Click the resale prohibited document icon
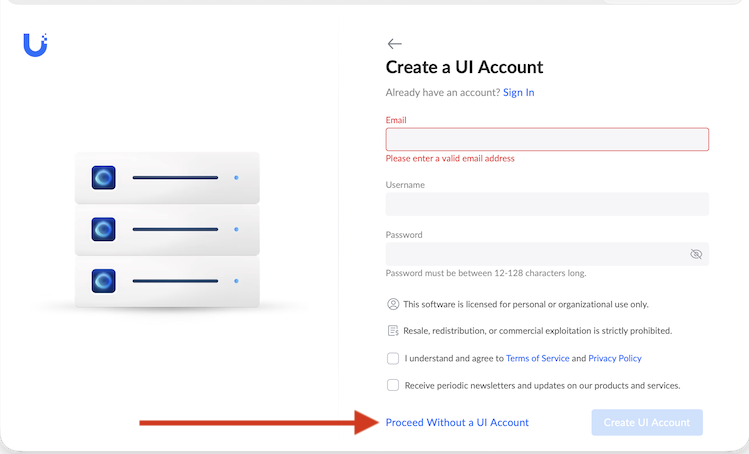Image resolution: width=749 pixels, height=454 pixels. (393, 331)
